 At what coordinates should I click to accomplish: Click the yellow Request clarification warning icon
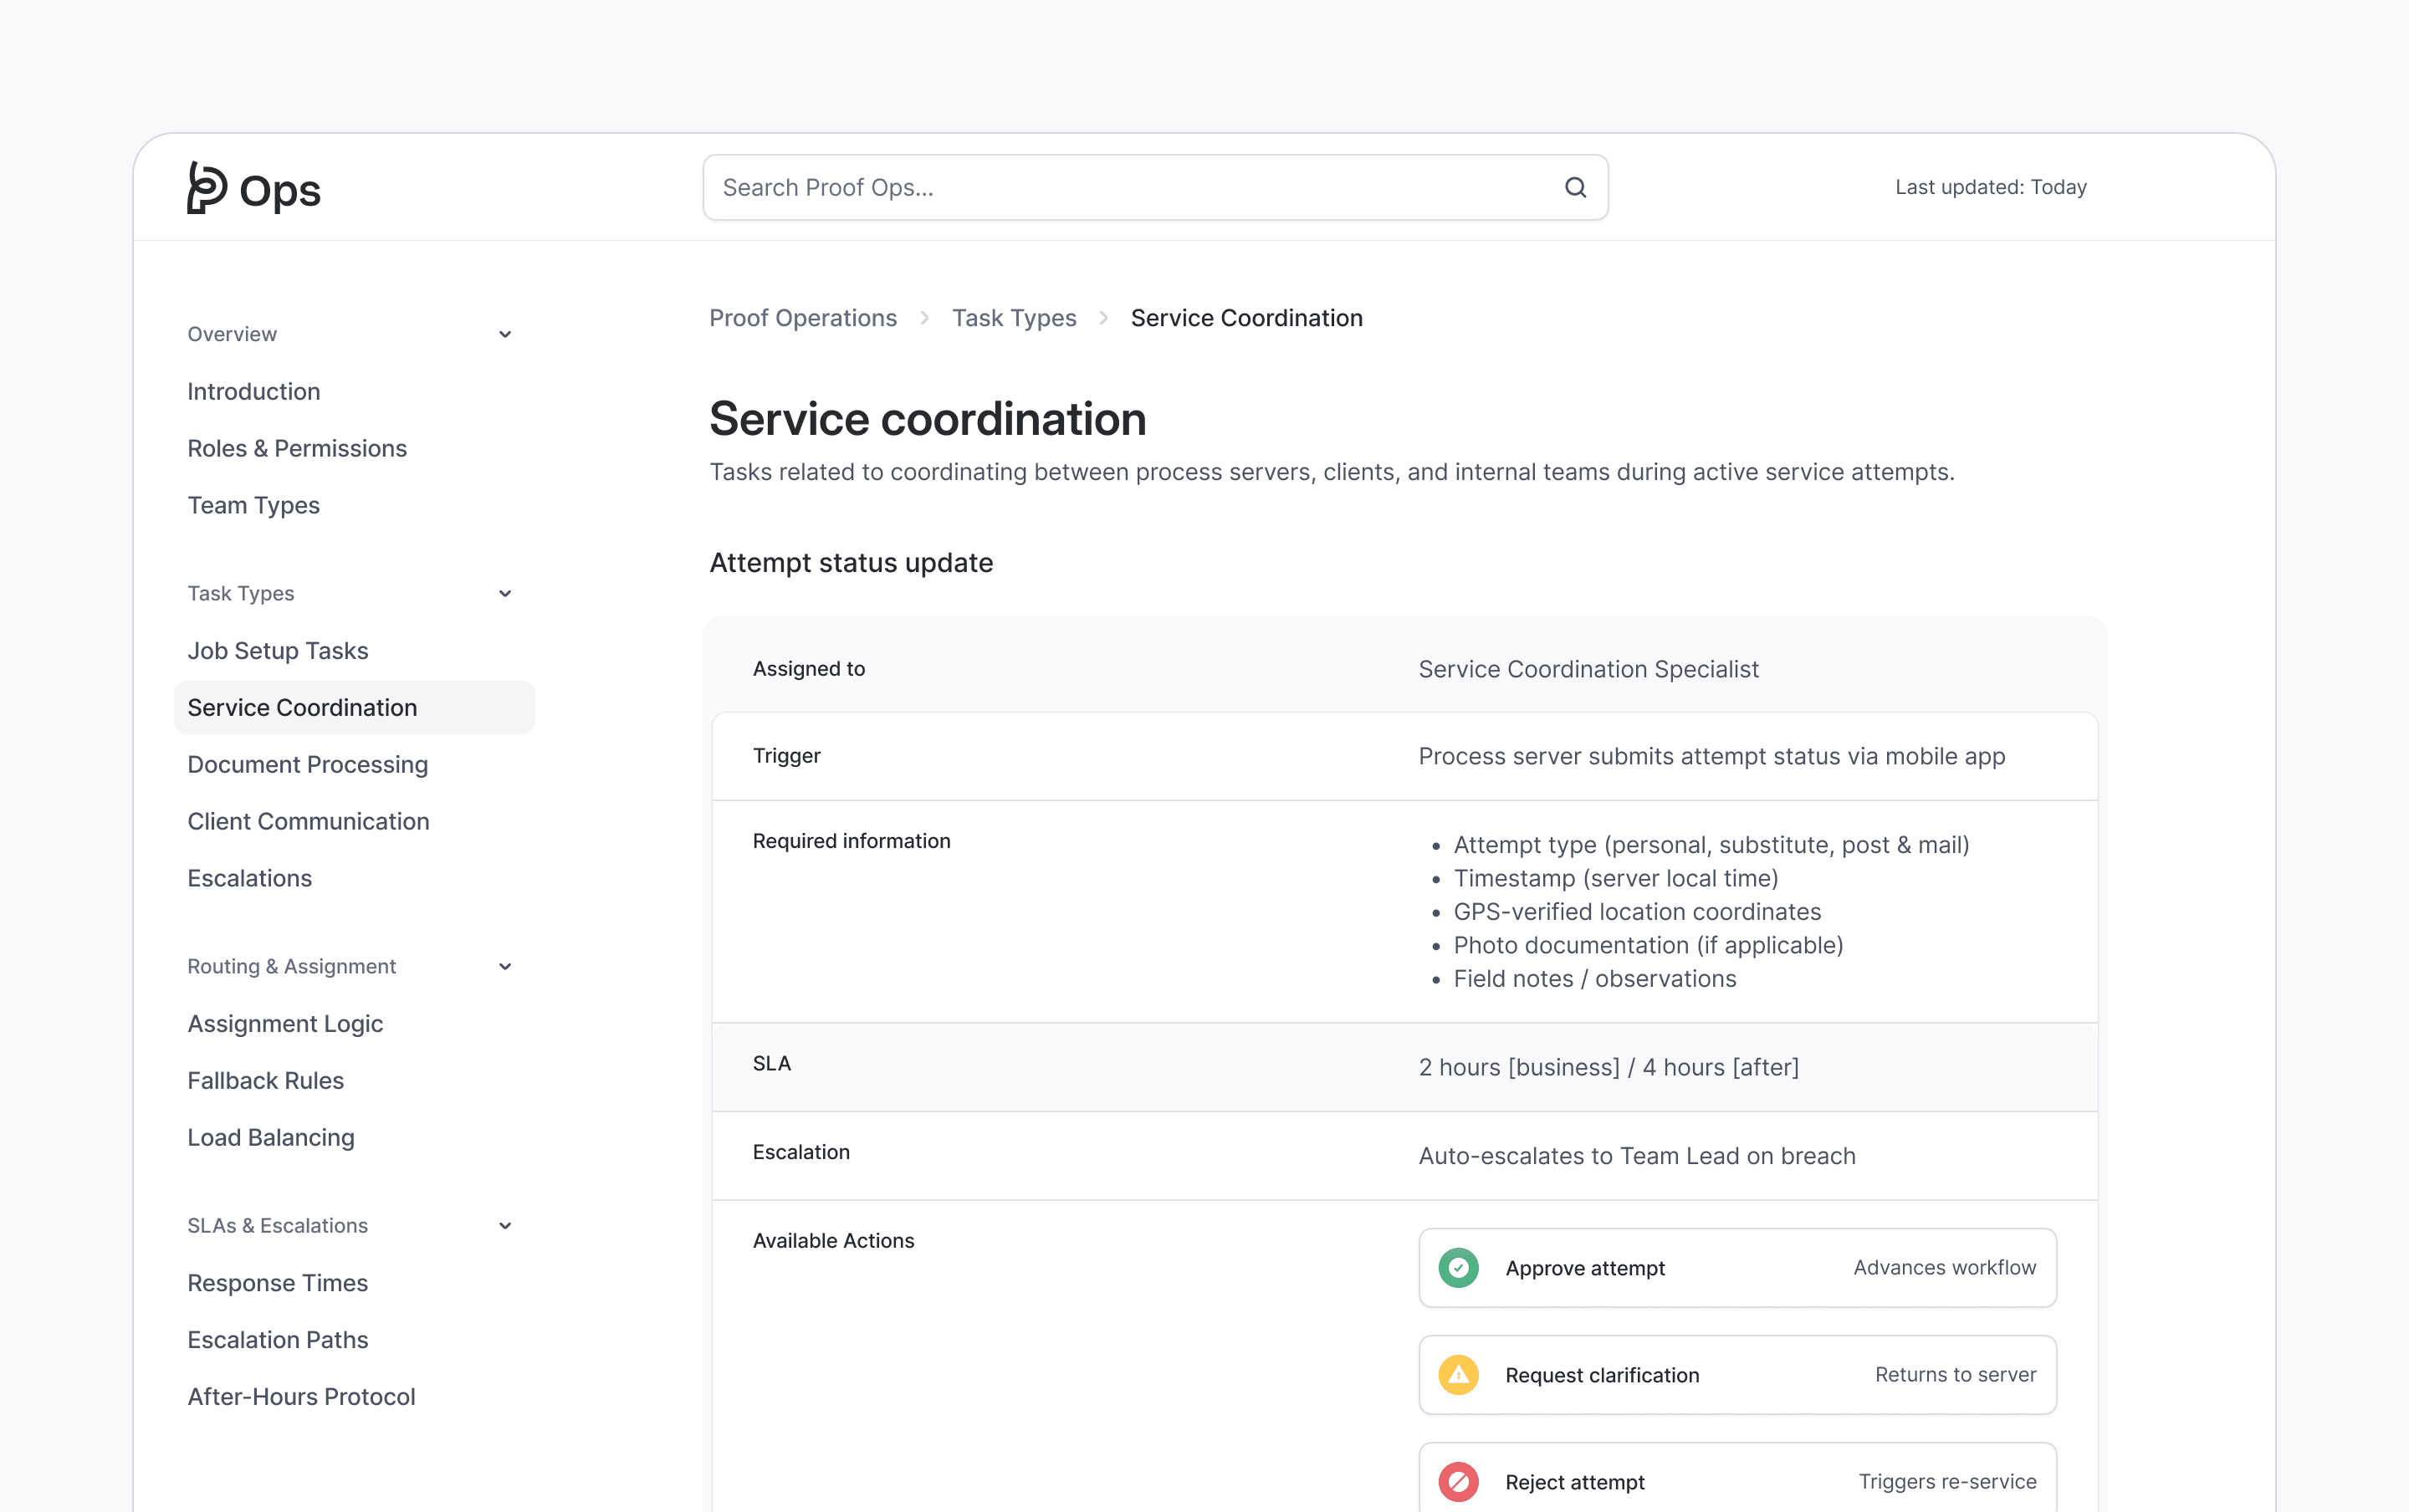click(x=1458, y=1374)
